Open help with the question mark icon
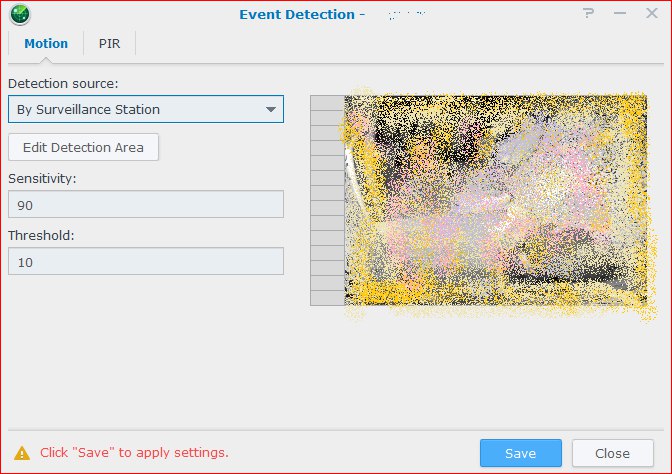 pos(588,13)
